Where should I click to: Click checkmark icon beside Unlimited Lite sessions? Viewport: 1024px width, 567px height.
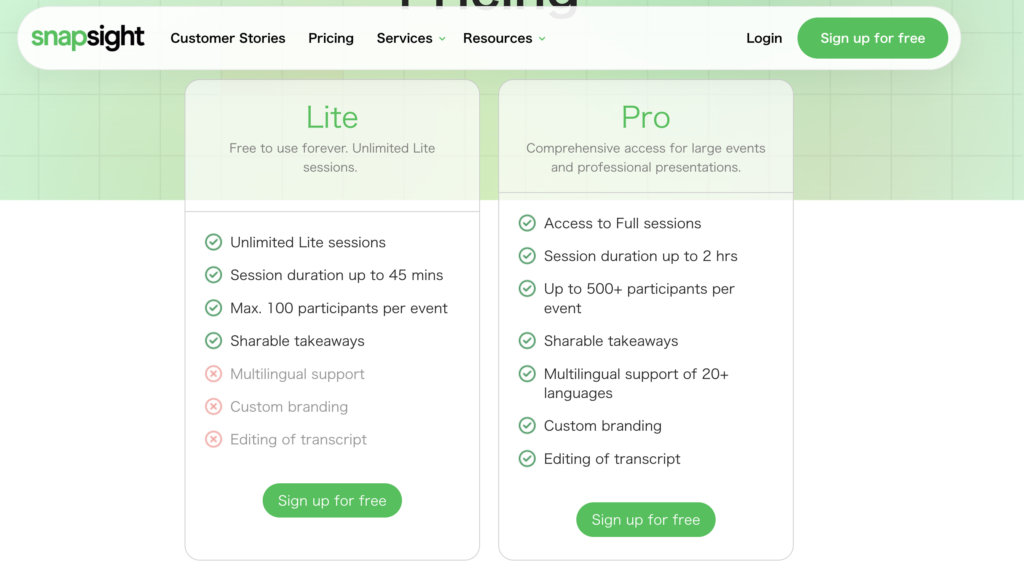[x=213, y=242]
